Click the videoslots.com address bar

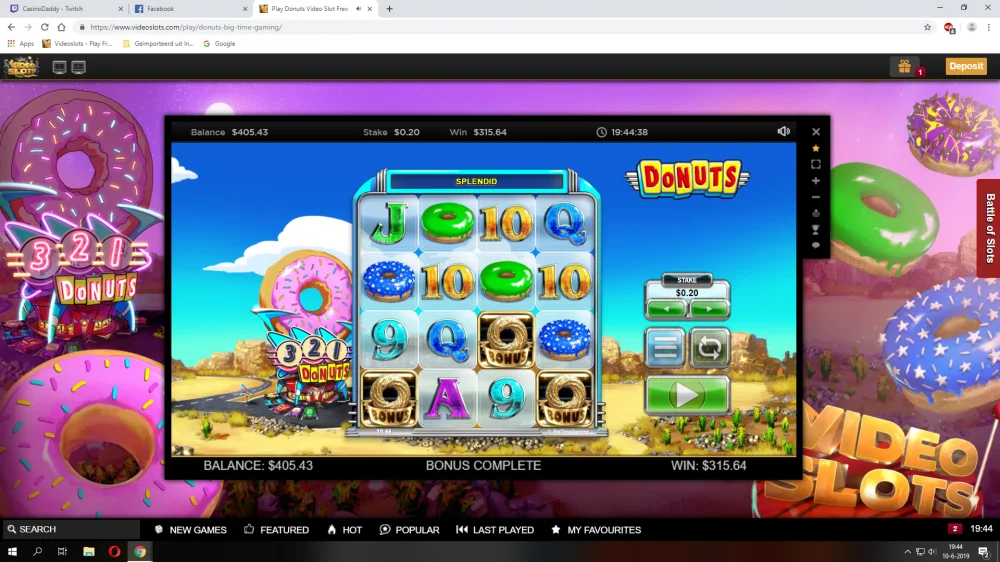pos(497,27)
